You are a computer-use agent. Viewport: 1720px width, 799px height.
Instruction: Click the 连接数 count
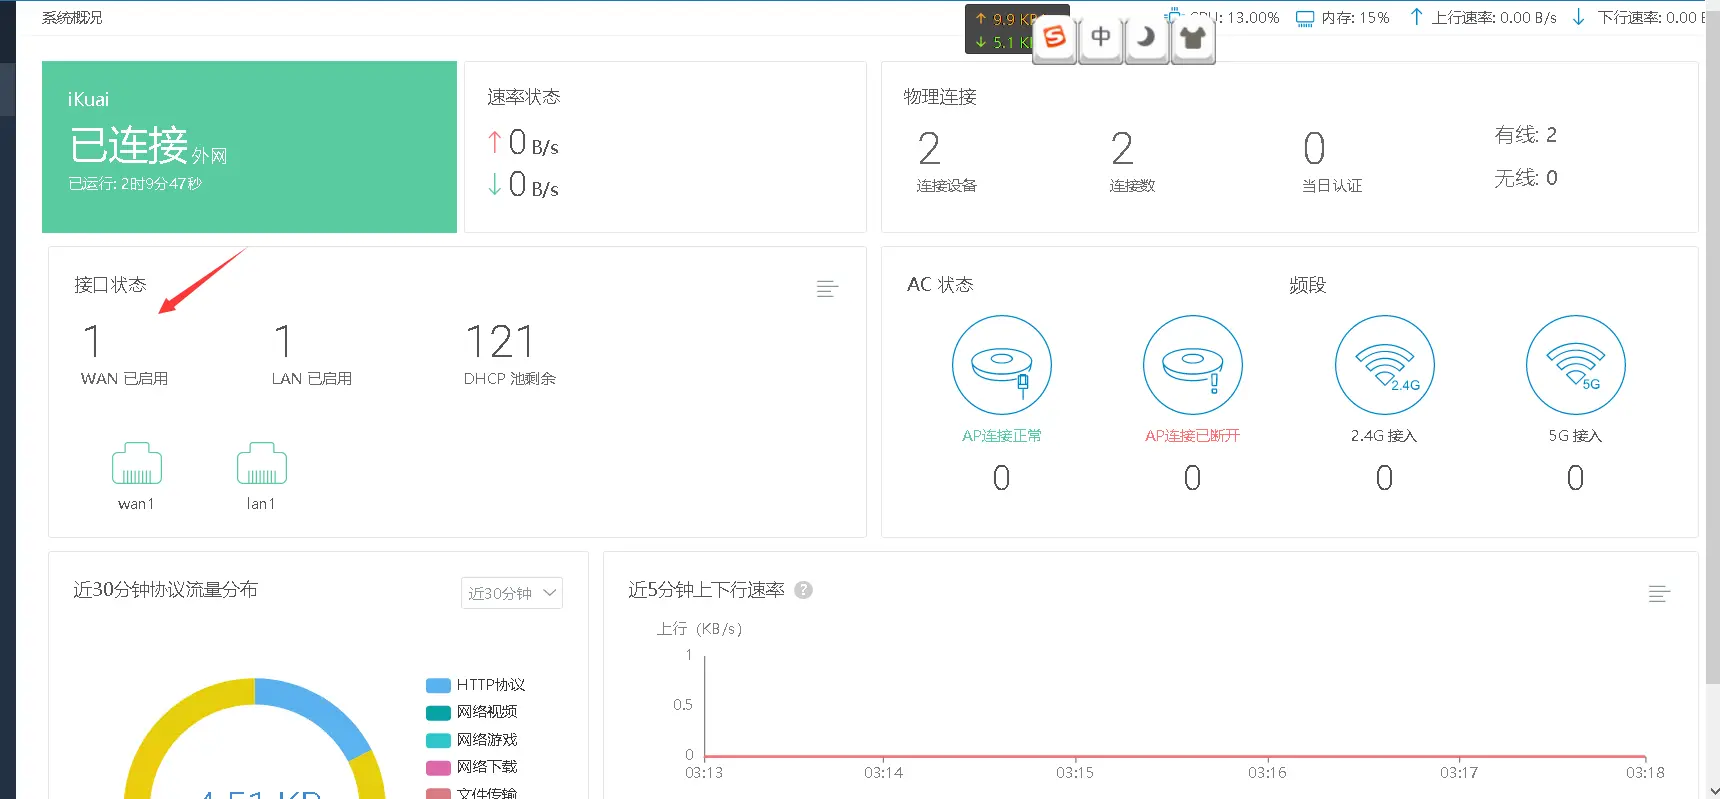1122,149
